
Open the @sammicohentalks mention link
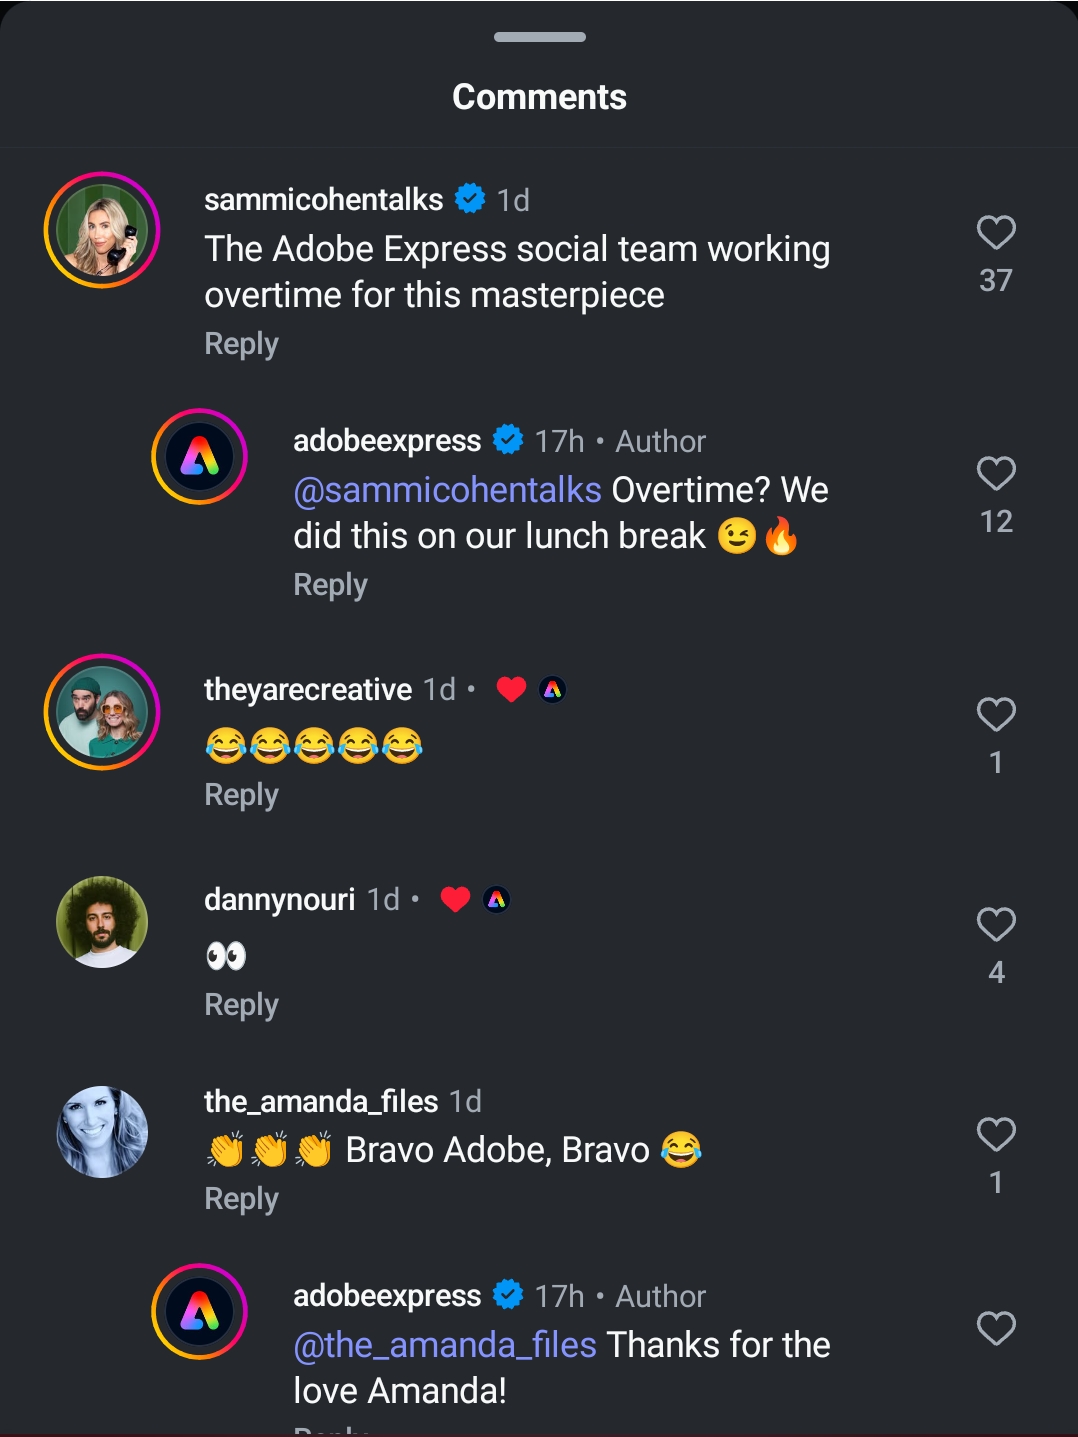click(447, 490)
